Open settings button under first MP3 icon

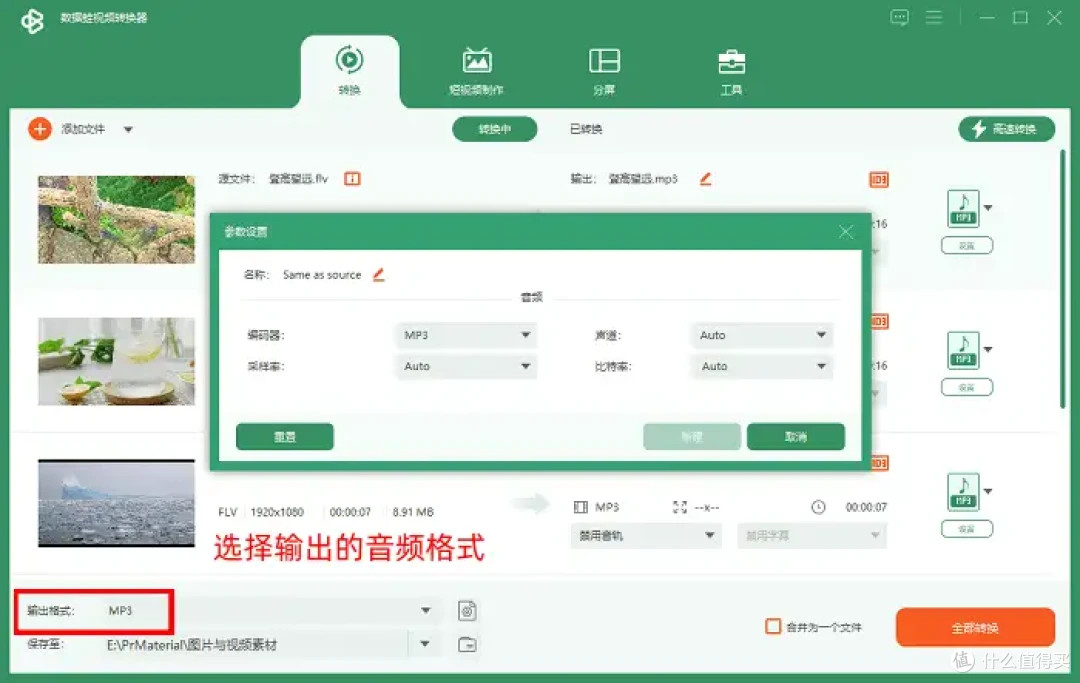(967, 245)
